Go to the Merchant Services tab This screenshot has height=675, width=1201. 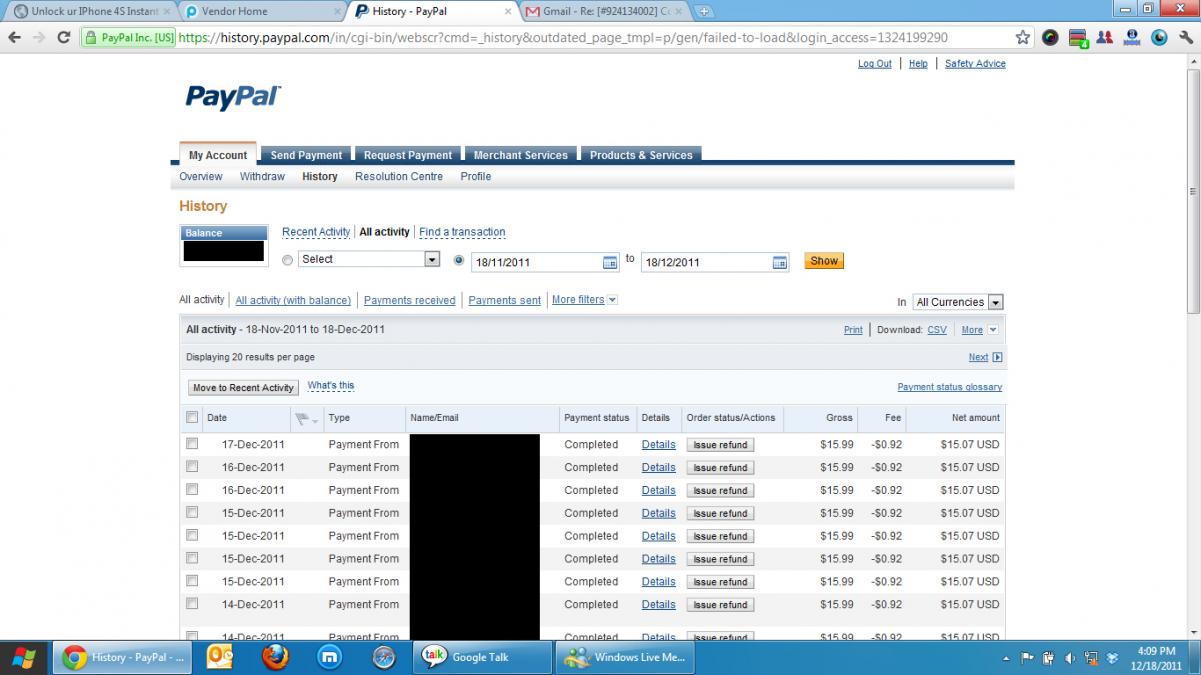coord(520,155)
